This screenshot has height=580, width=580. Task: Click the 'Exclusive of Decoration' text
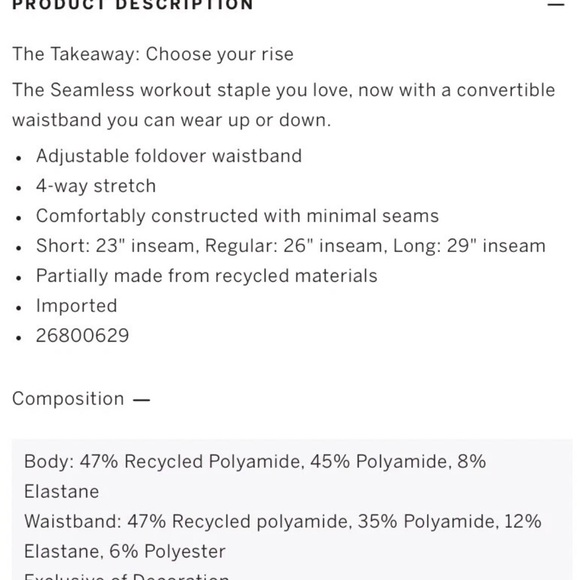click(127, 576)
